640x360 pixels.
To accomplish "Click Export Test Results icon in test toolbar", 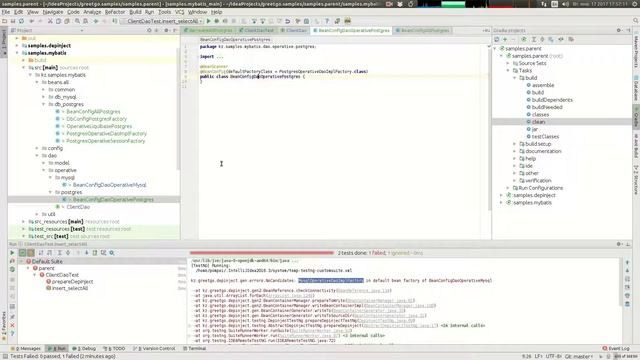I will pos(95,253).
